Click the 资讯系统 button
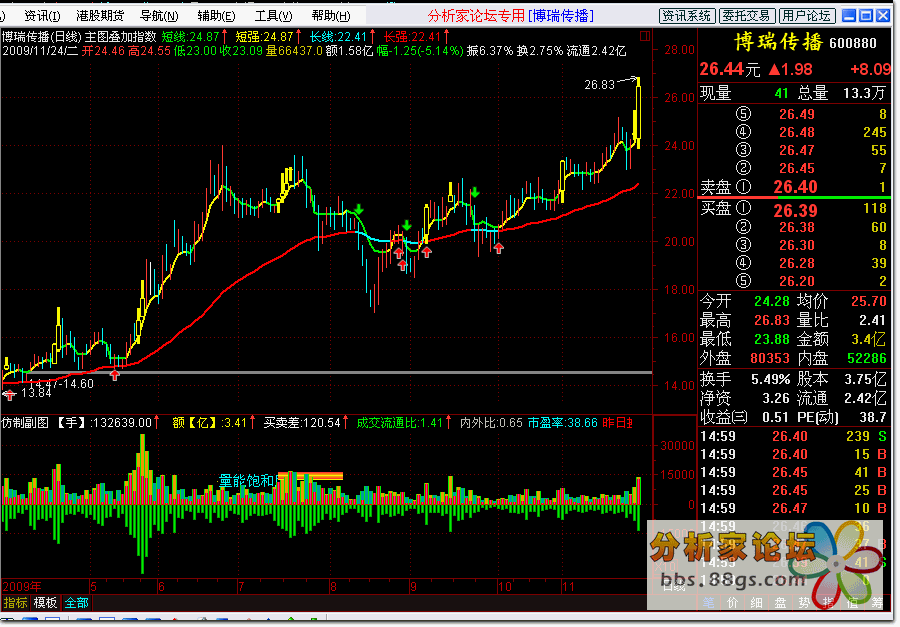Screen dimensions: 900x627 coord(686,16)
